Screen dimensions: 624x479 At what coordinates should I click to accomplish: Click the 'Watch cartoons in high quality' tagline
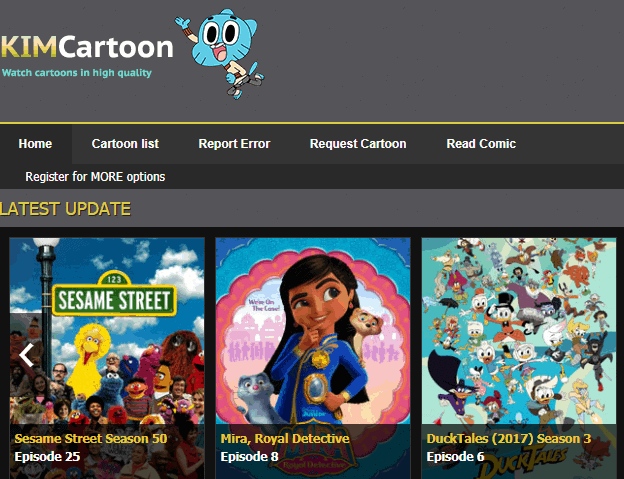77,72
